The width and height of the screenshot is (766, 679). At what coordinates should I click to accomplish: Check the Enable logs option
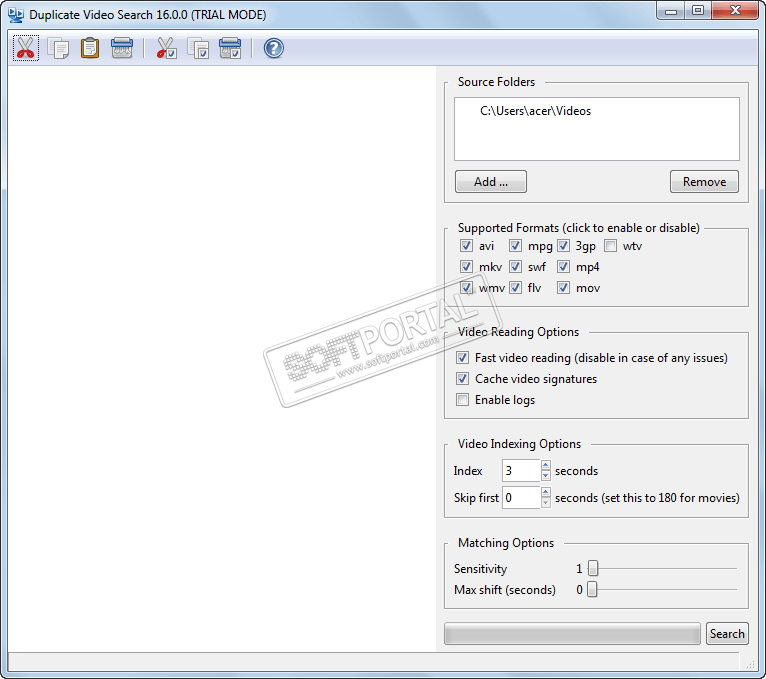tap(462, 400)
